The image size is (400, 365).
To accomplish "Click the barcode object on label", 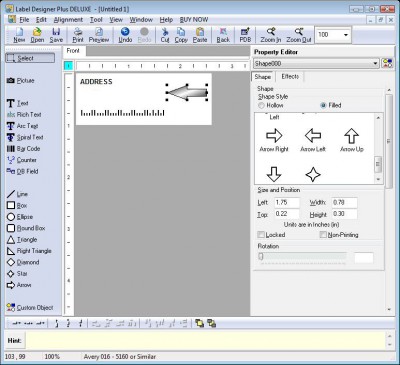I will [122, 113].
